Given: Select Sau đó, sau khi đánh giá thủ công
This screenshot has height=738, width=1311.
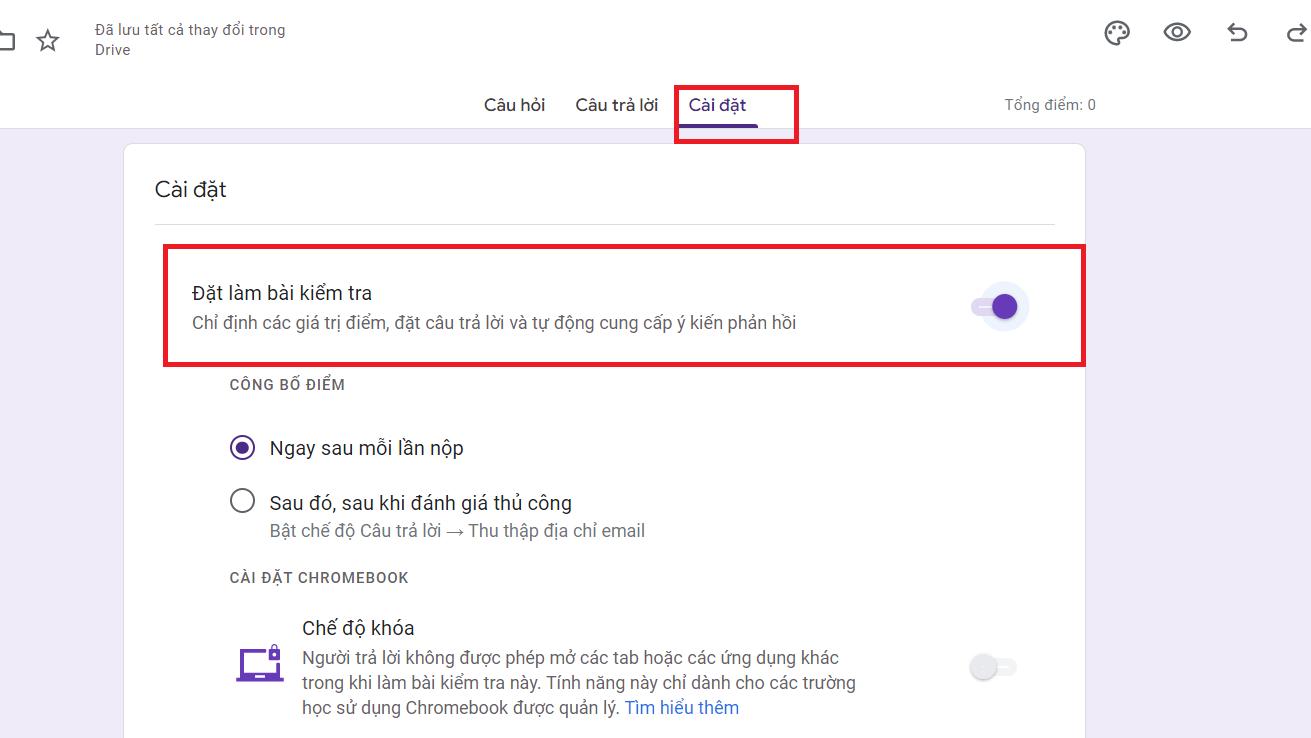Looking at the screenshot, I should tap(242, 501).
